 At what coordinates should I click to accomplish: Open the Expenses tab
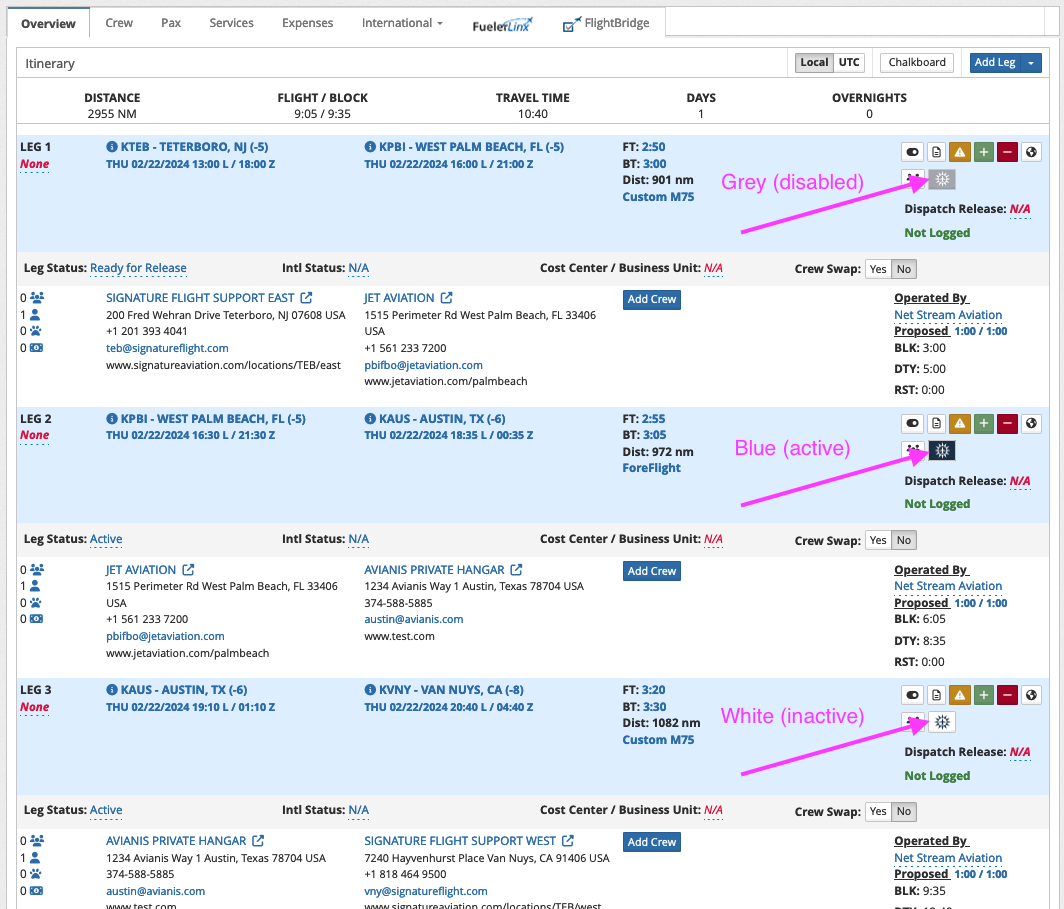308,23
